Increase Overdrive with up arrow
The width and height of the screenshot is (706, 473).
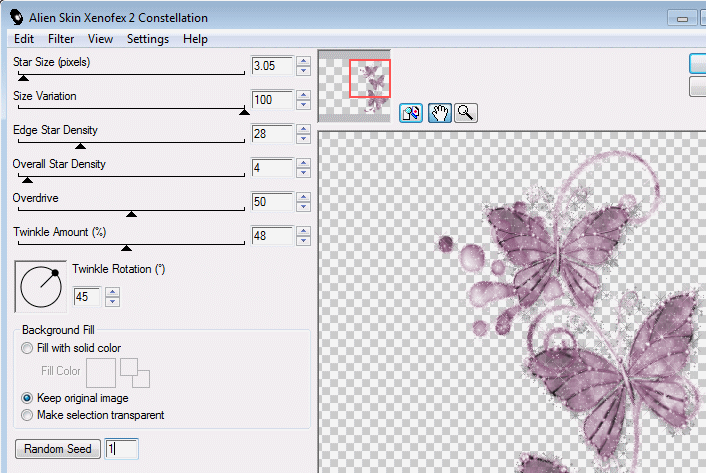303,197
